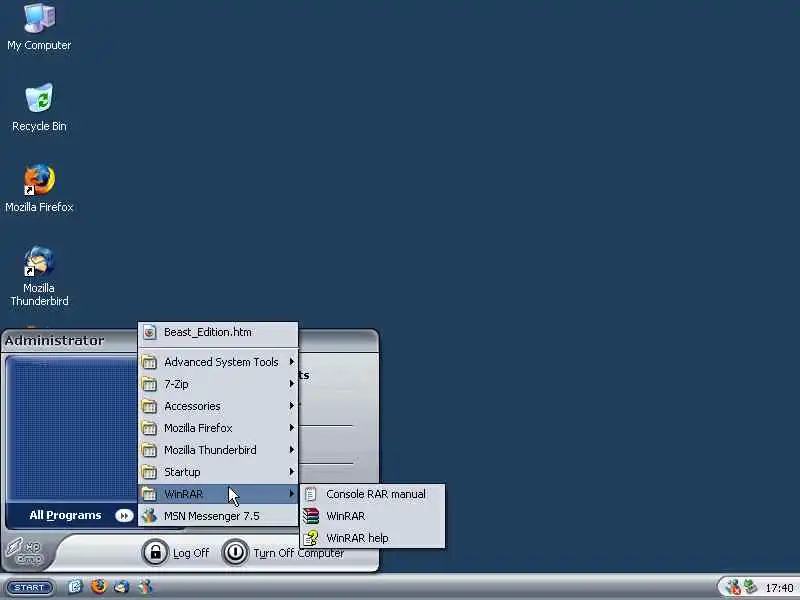Screen dimensions: 800x600
Task: Expand the Startup submenu arrow
Action: pyautogui.click(x=291, y=471)
